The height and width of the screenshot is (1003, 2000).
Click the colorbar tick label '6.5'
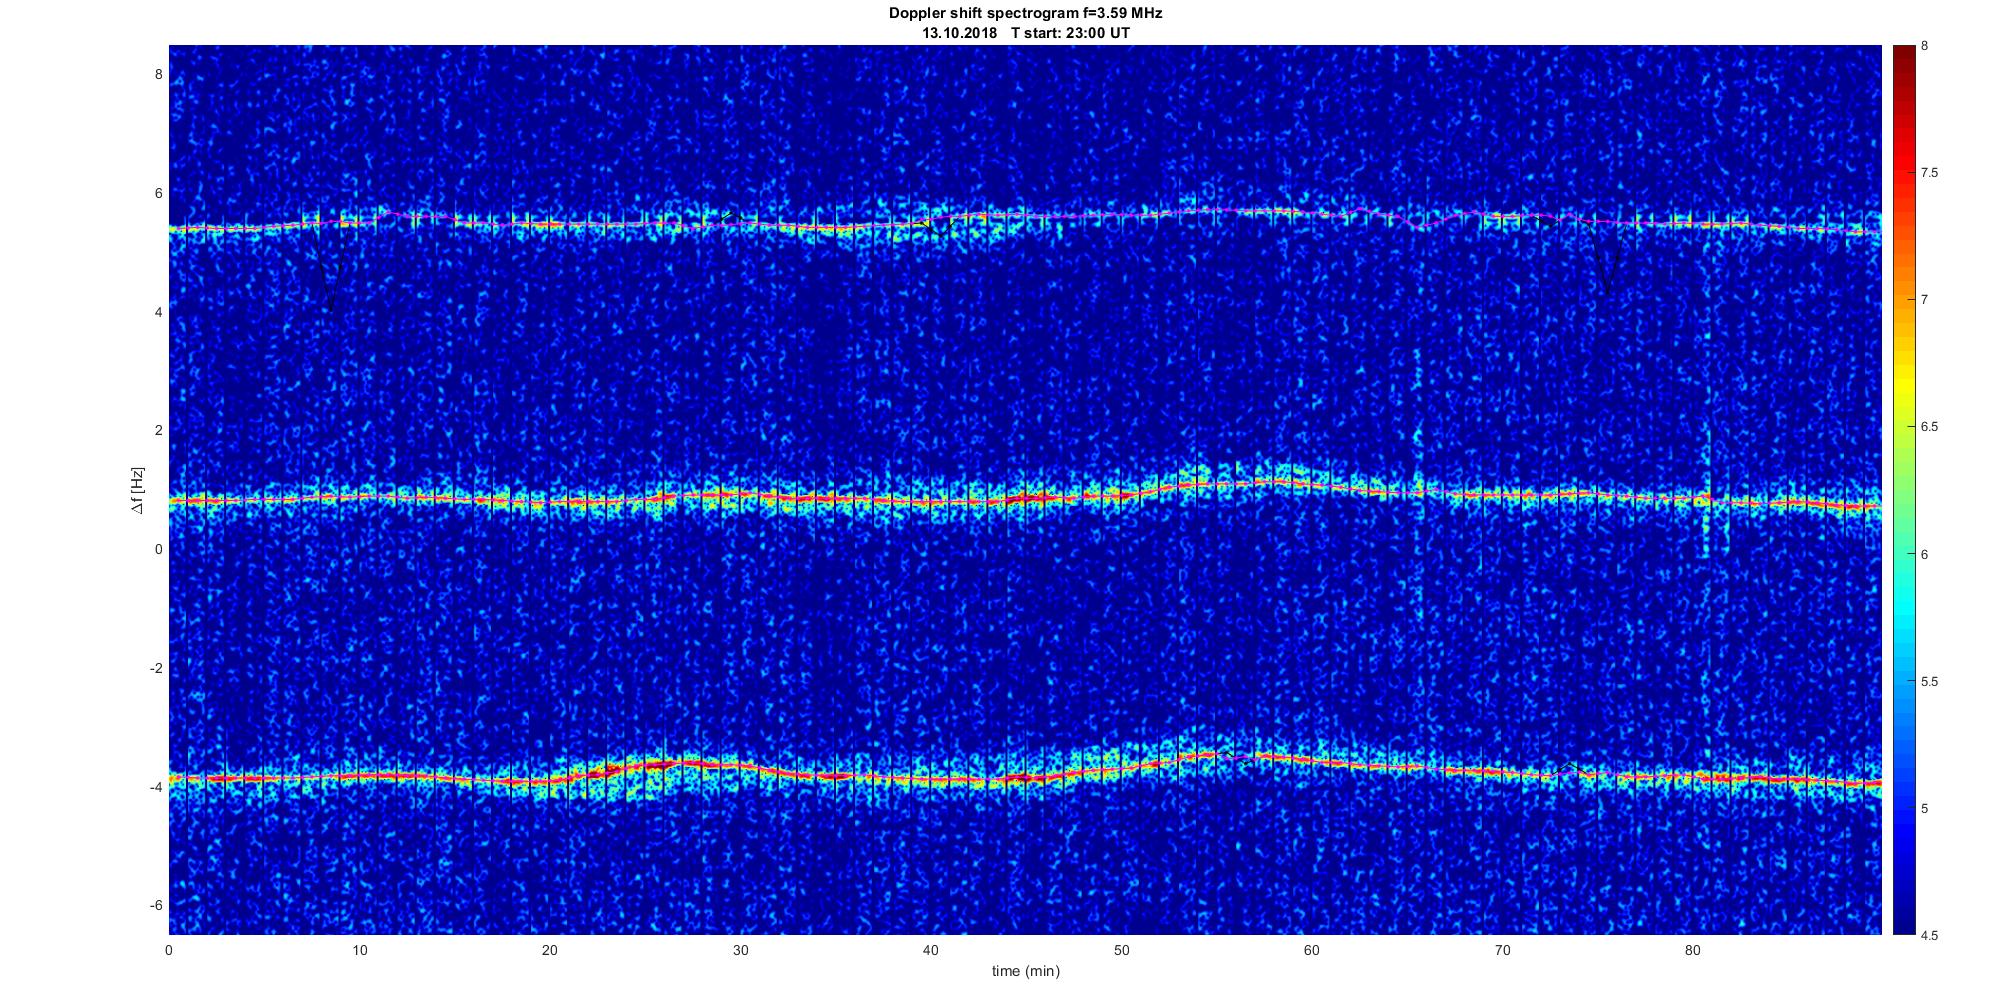pyautogui.click(x=1929, y=427)
